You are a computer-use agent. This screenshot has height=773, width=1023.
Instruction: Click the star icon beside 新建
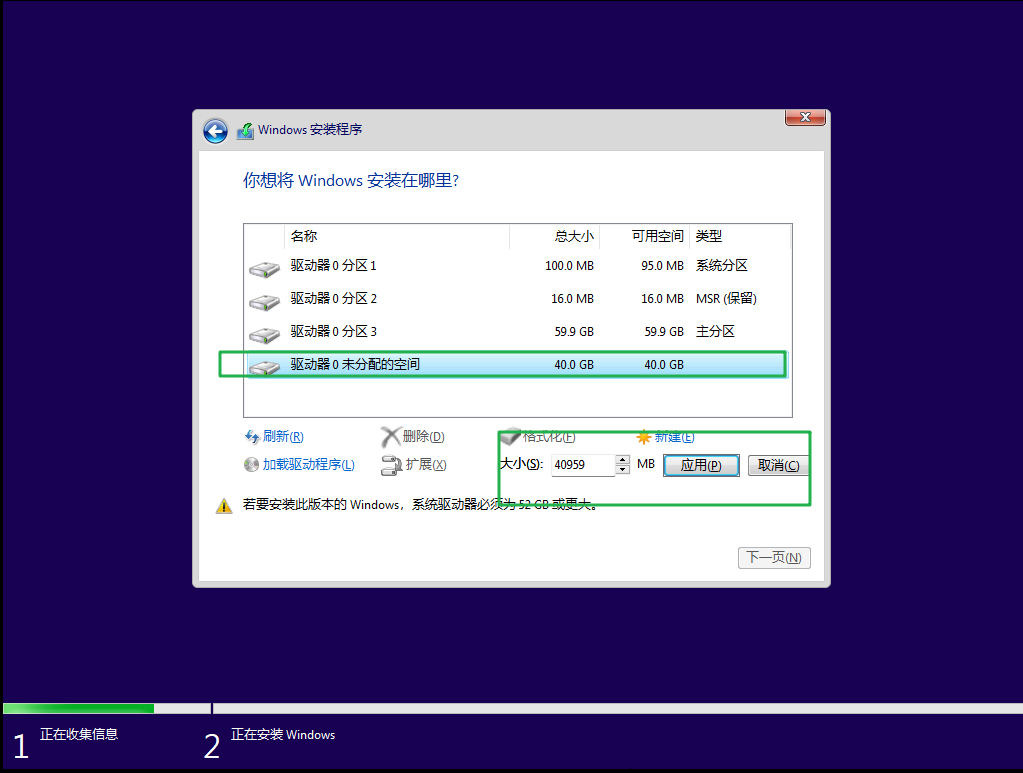[644, 437]
